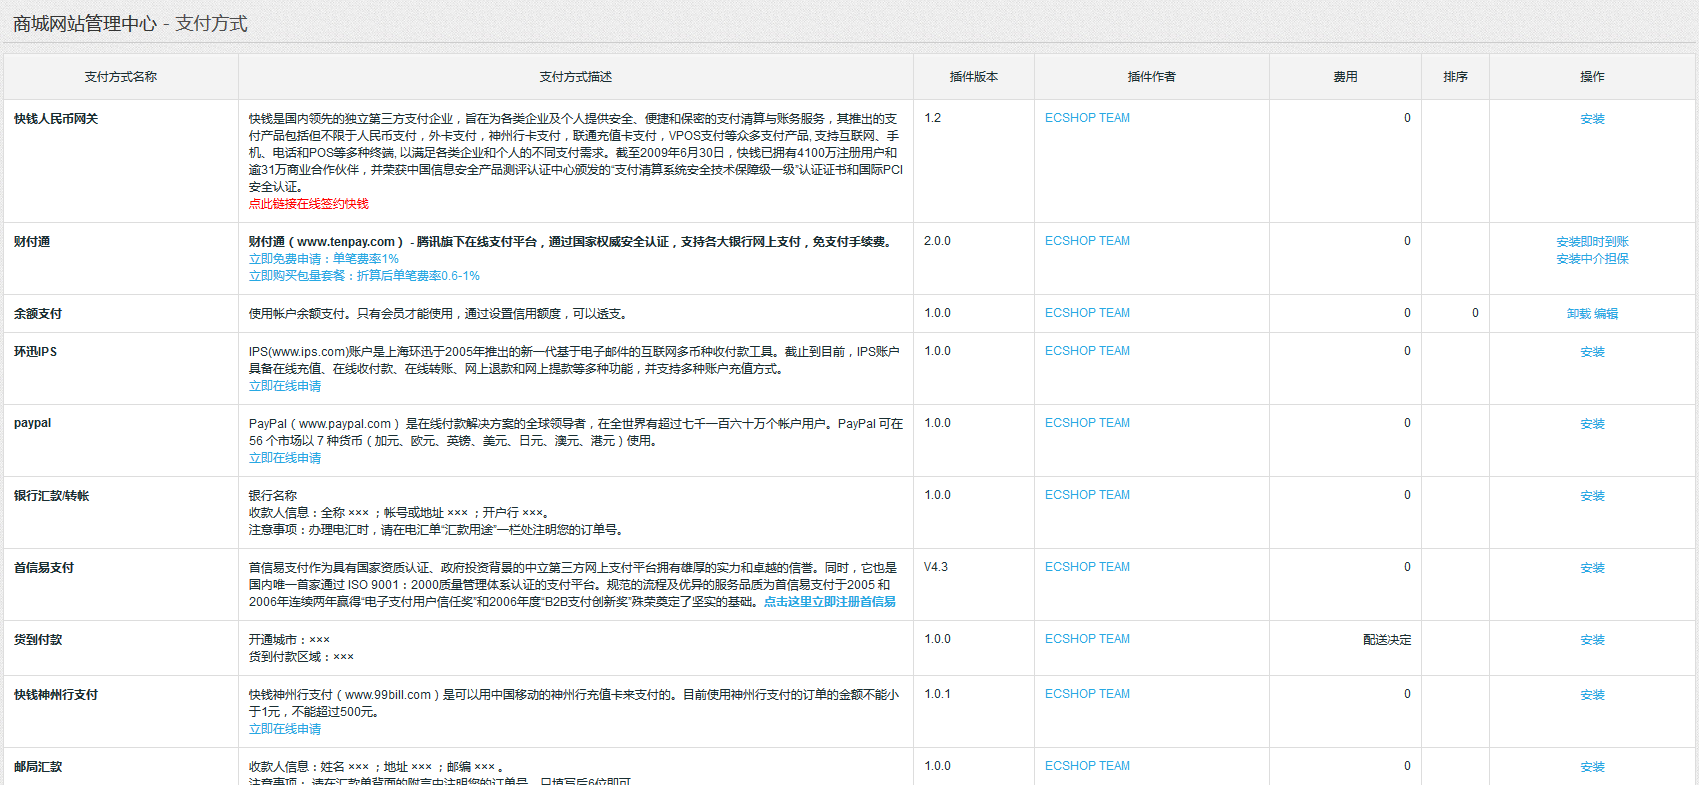
Task: Click the 费用 value for 余额支付
Action: coord(1406,313)
